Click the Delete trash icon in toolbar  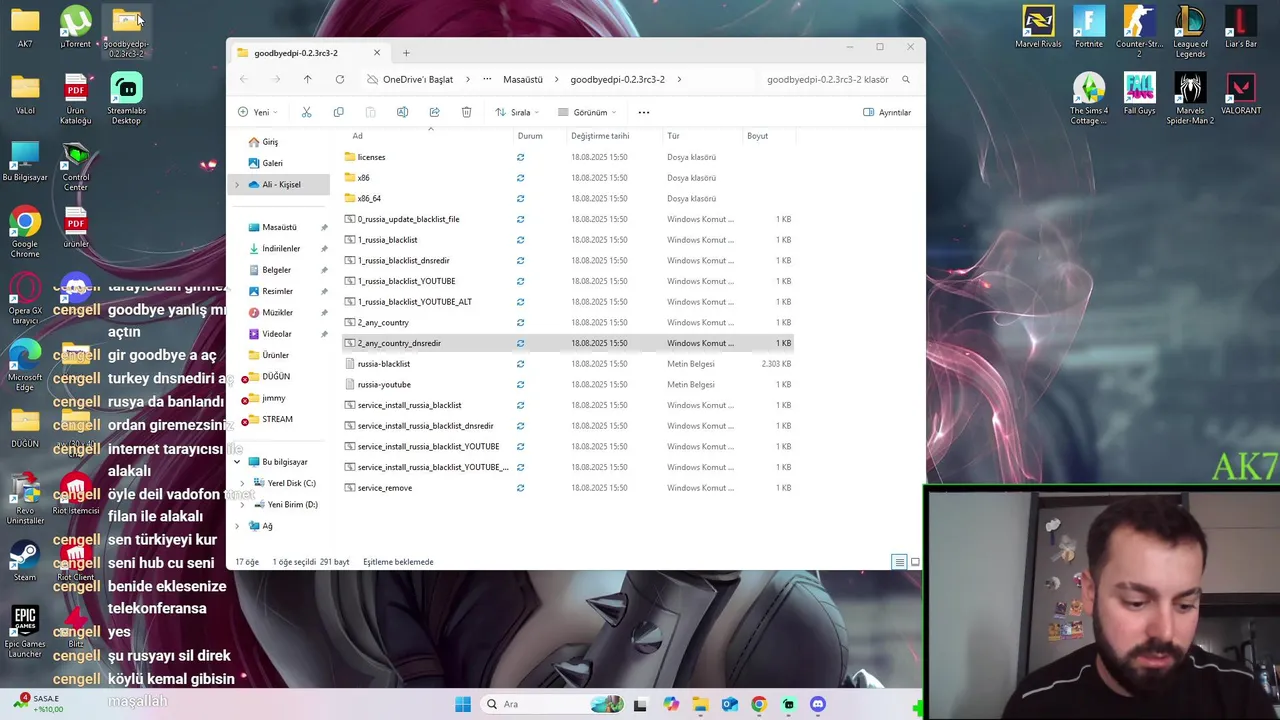click(x=466, y=112)
